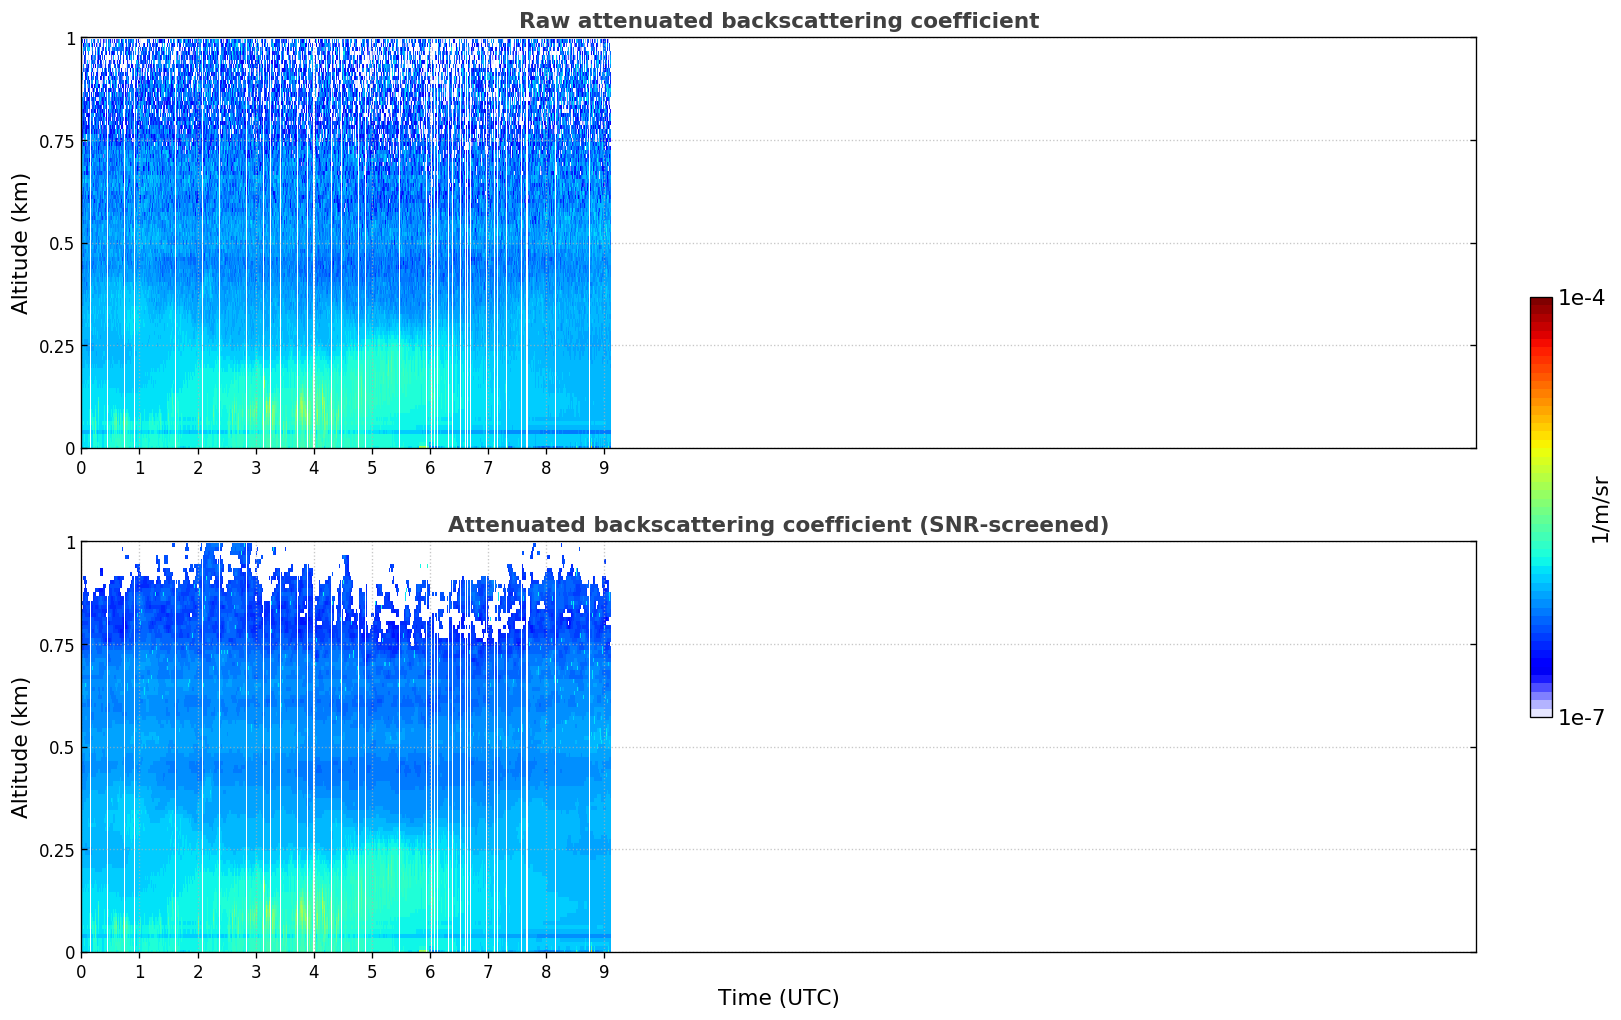Click the colorbar's 1e-4 maximum label
Screen dimensions: 1621x1020
coord(1581,298)
